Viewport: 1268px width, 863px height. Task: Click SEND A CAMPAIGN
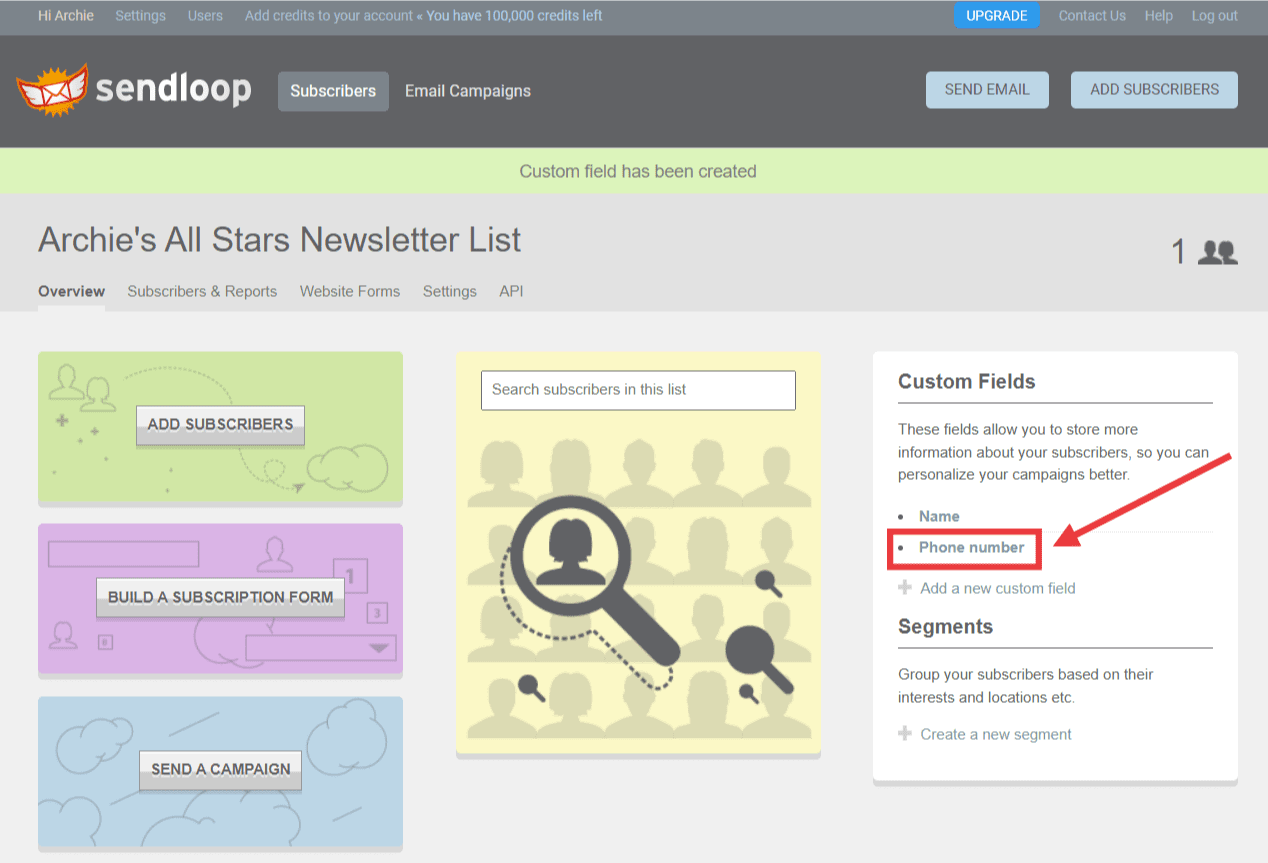tap(220, 770)
